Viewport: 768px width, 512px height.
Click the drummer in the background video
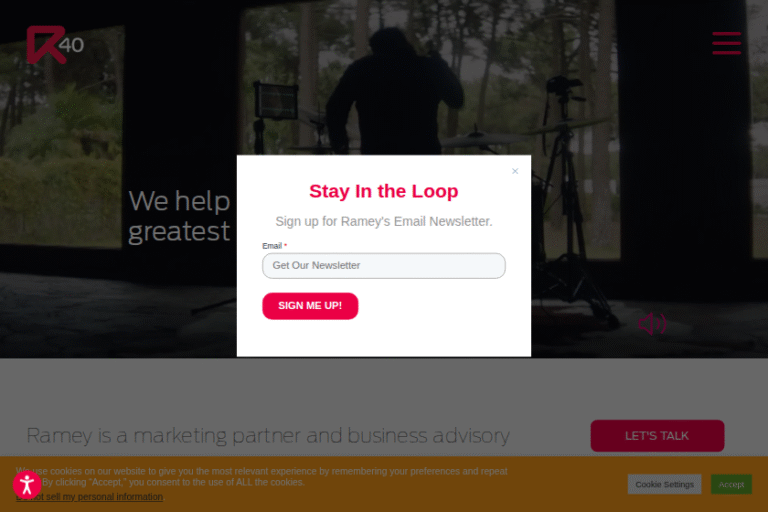[x=393, y=93]
